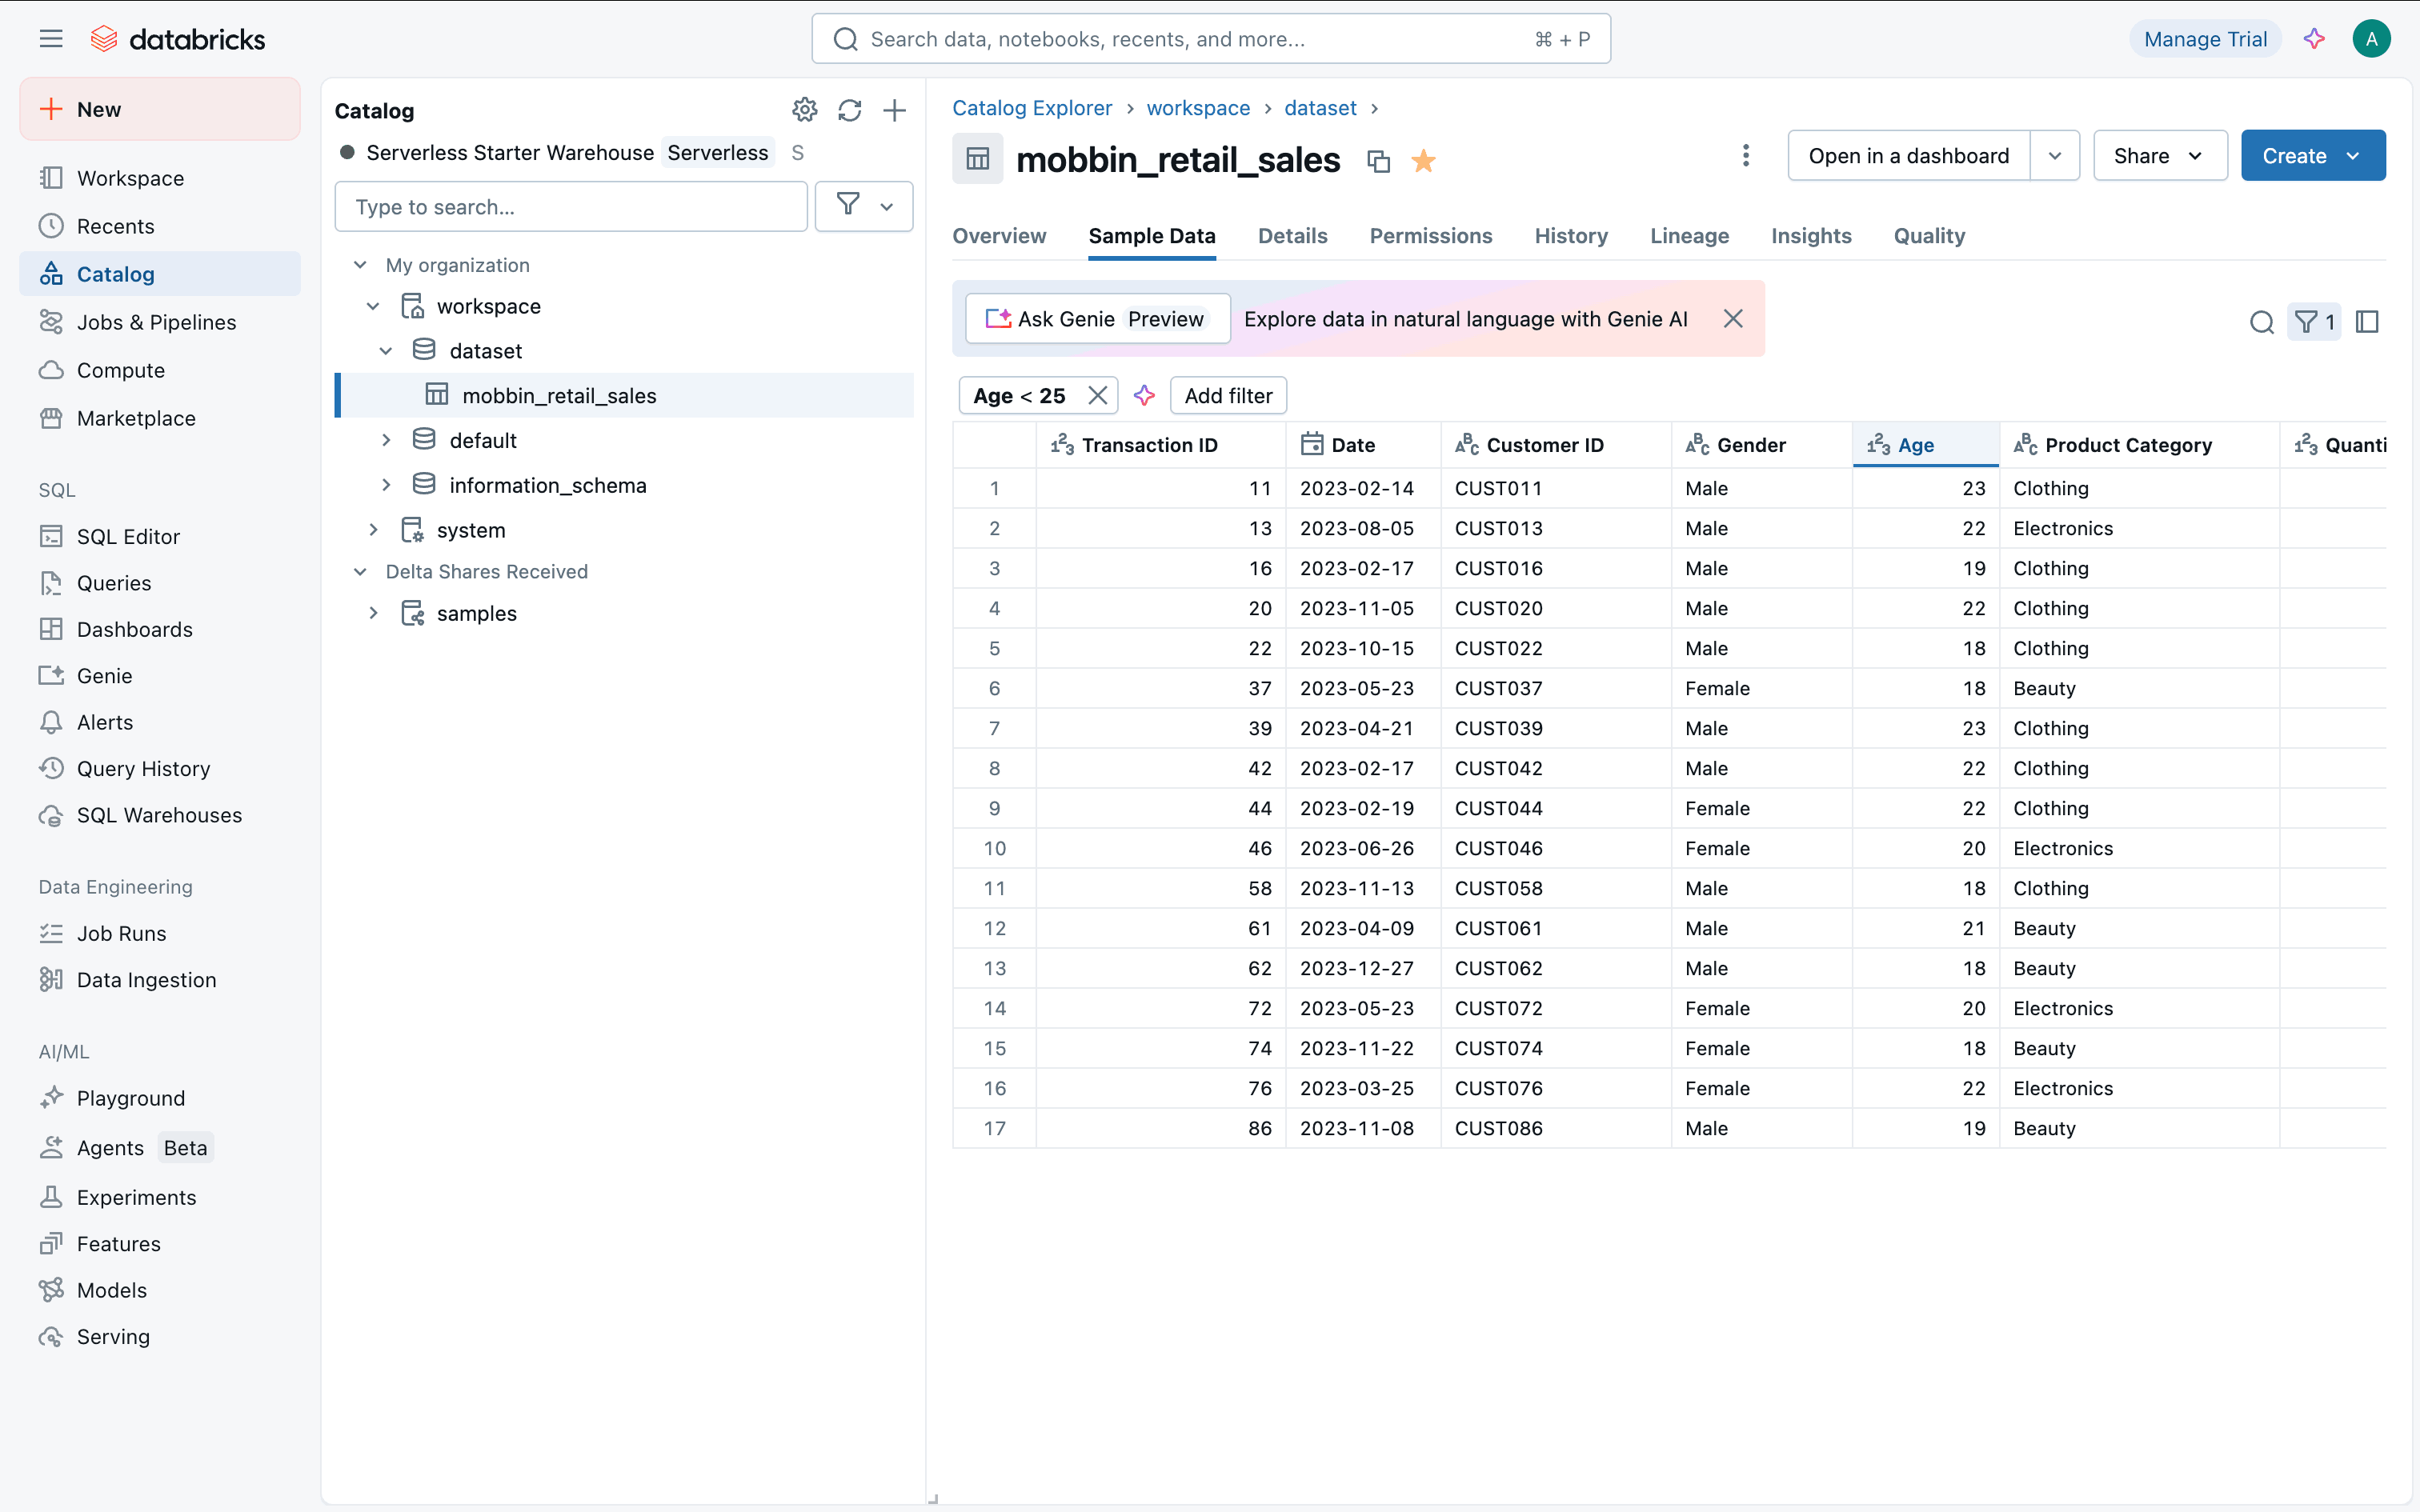Click the search icon above data table
This screenshot has width=2420, height=1512.
2261,322
